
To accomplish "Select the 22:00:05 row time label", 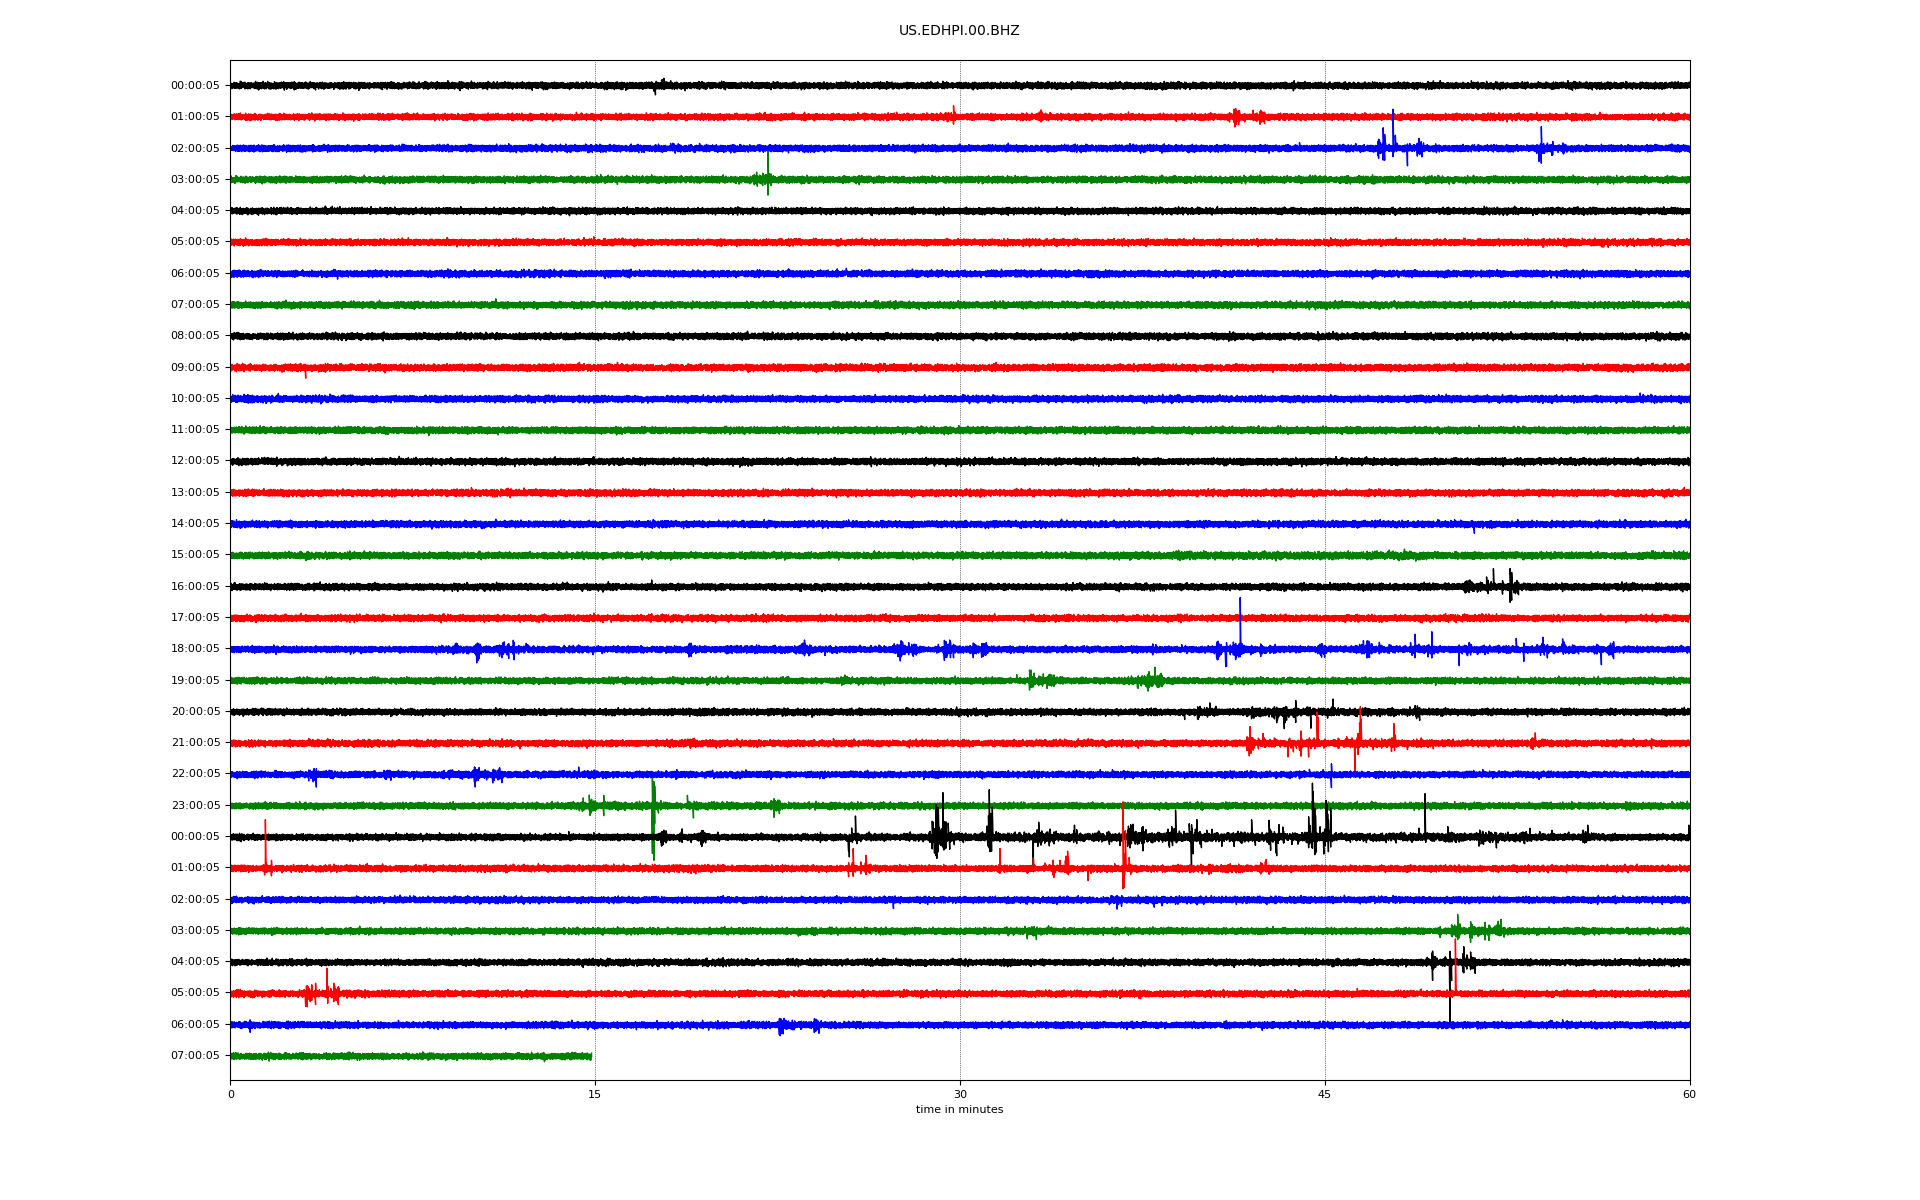I will [x=195, y=774].
